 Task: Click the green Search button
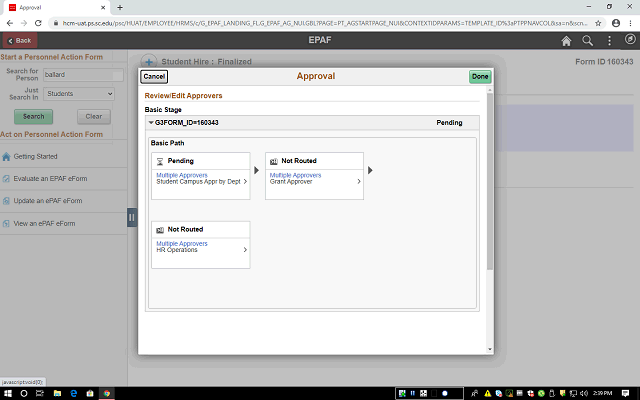[33, 117]
